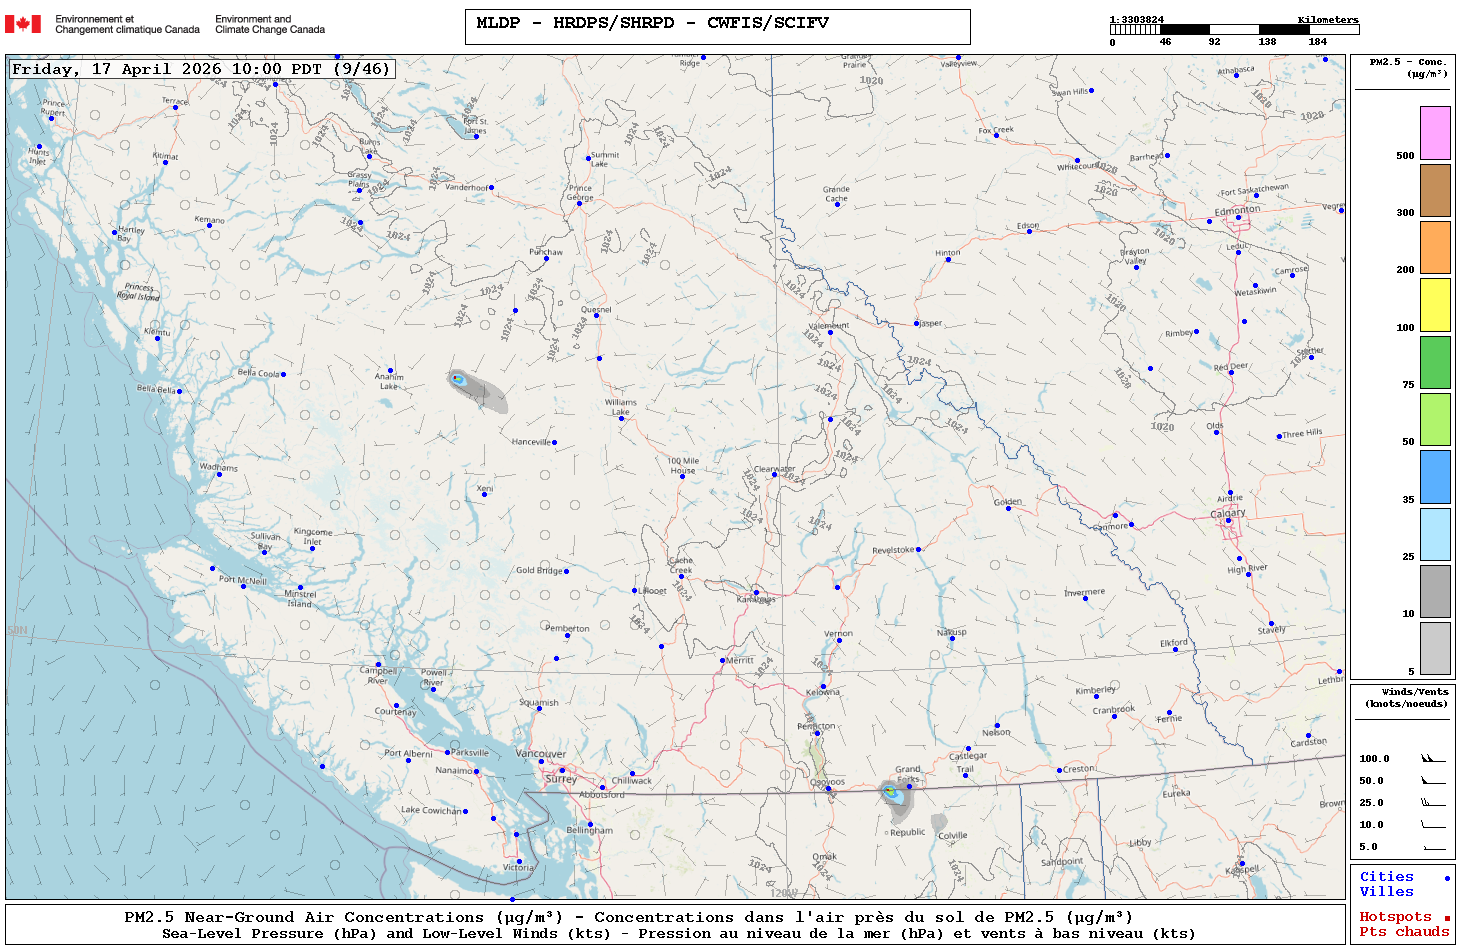Click the hotspot plume near Grand Forks
This screenshot has height=950, width=1460.
click(x=894, y=794)
